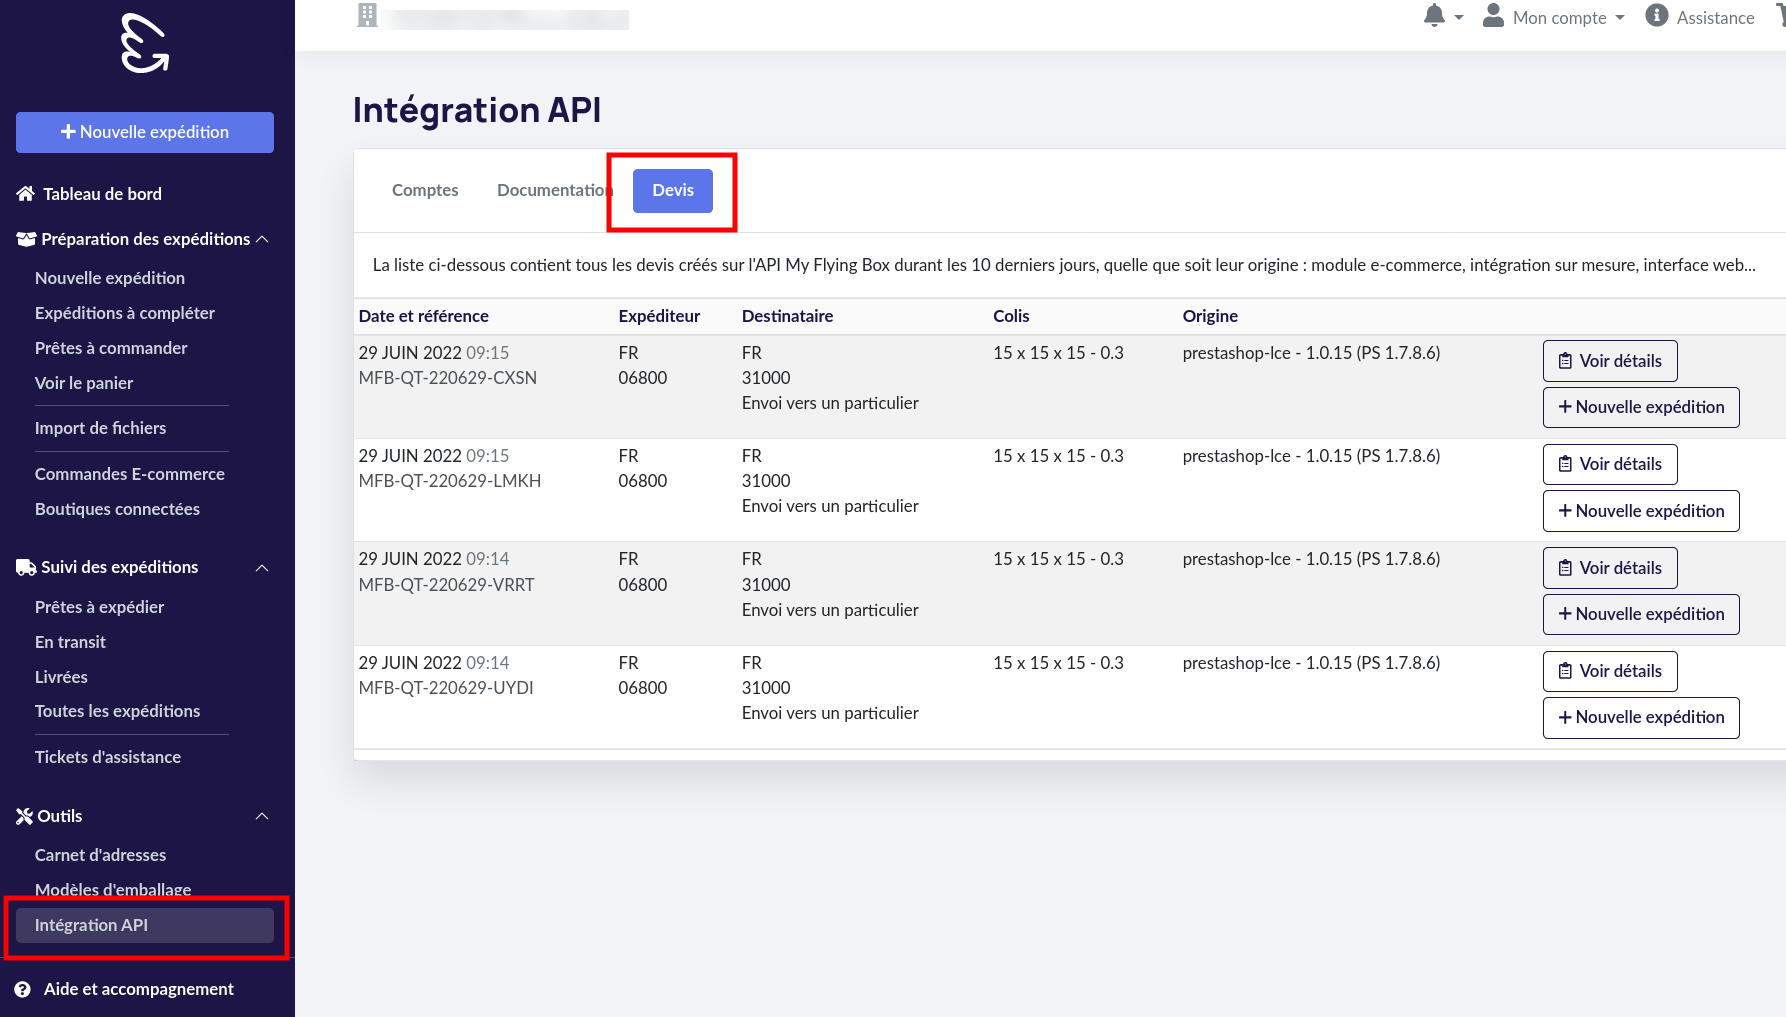The height and width of the screenshot is (1017, 1786).
Task: Open the Comptes tab
Action: pos(425,190)
